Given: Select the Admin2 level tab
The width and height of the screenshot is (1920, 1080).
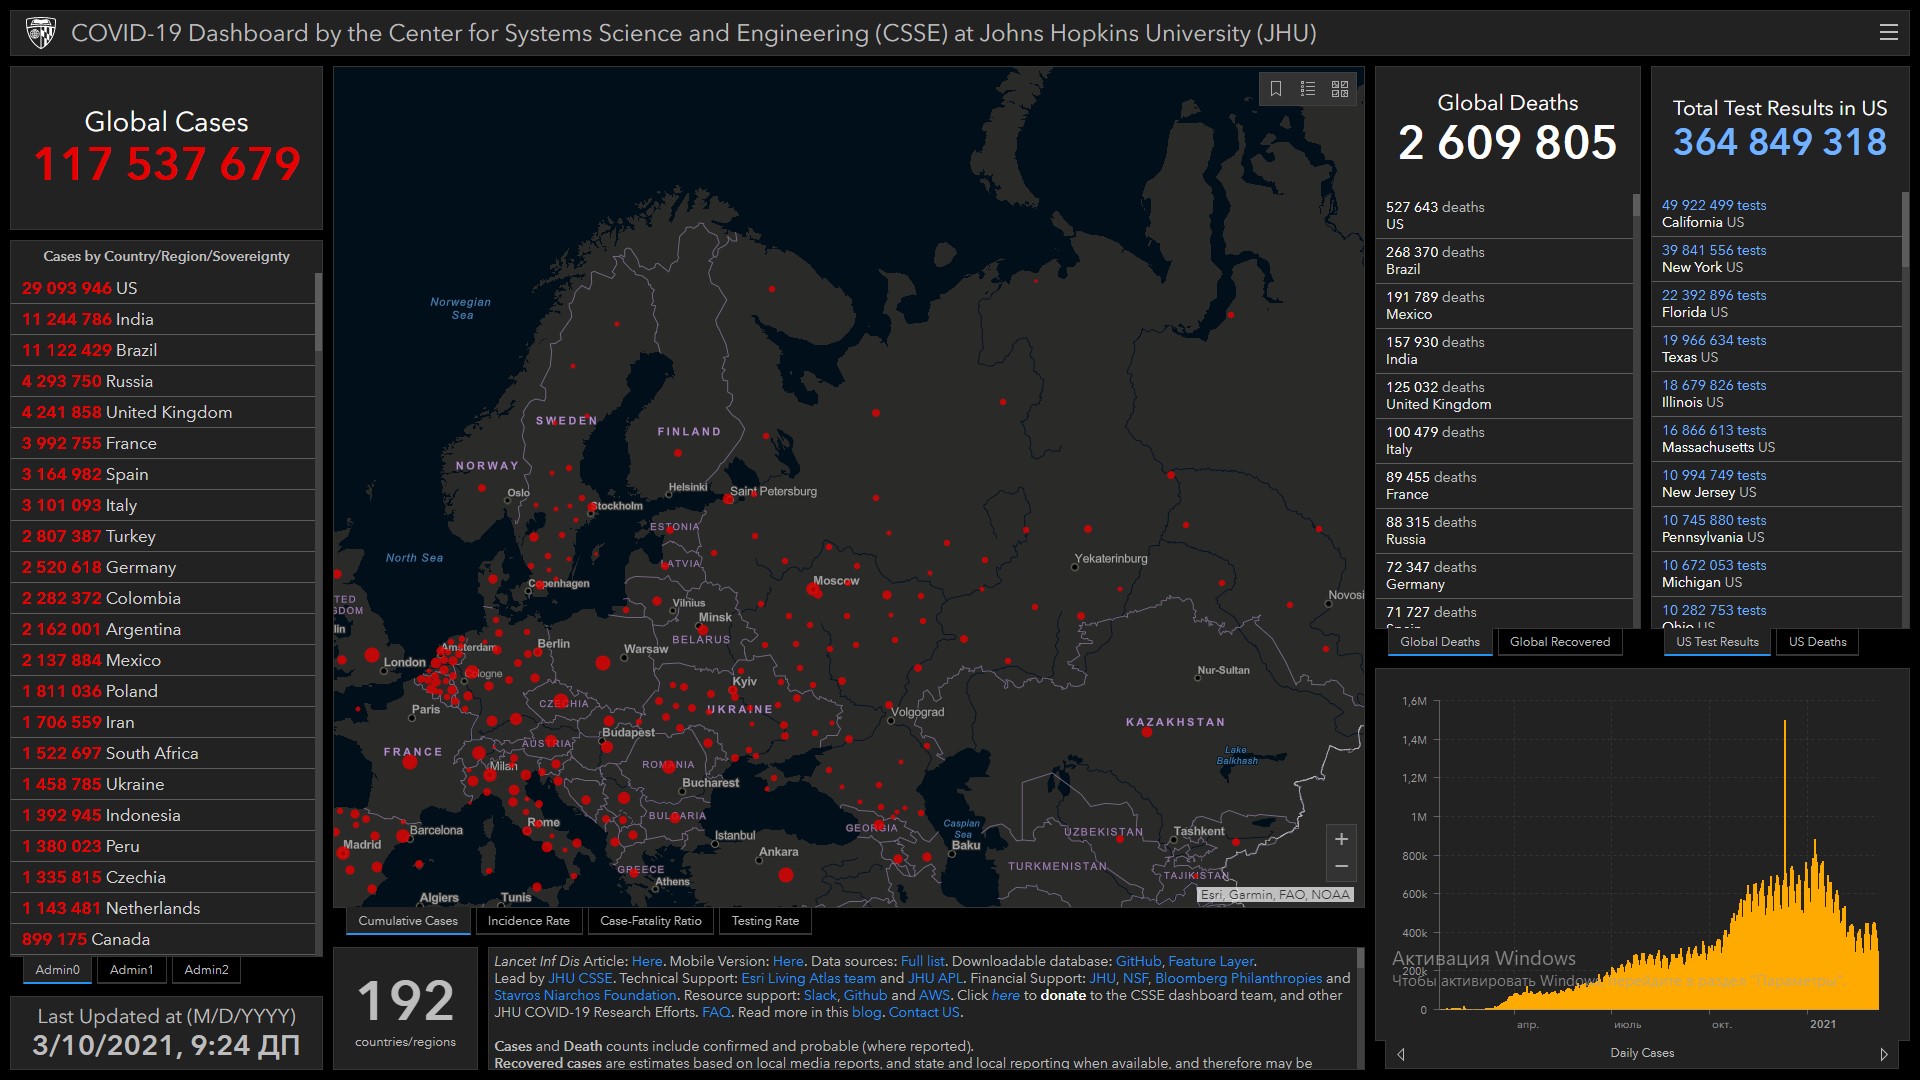Looking at the screenshot, I should (206, 970).
